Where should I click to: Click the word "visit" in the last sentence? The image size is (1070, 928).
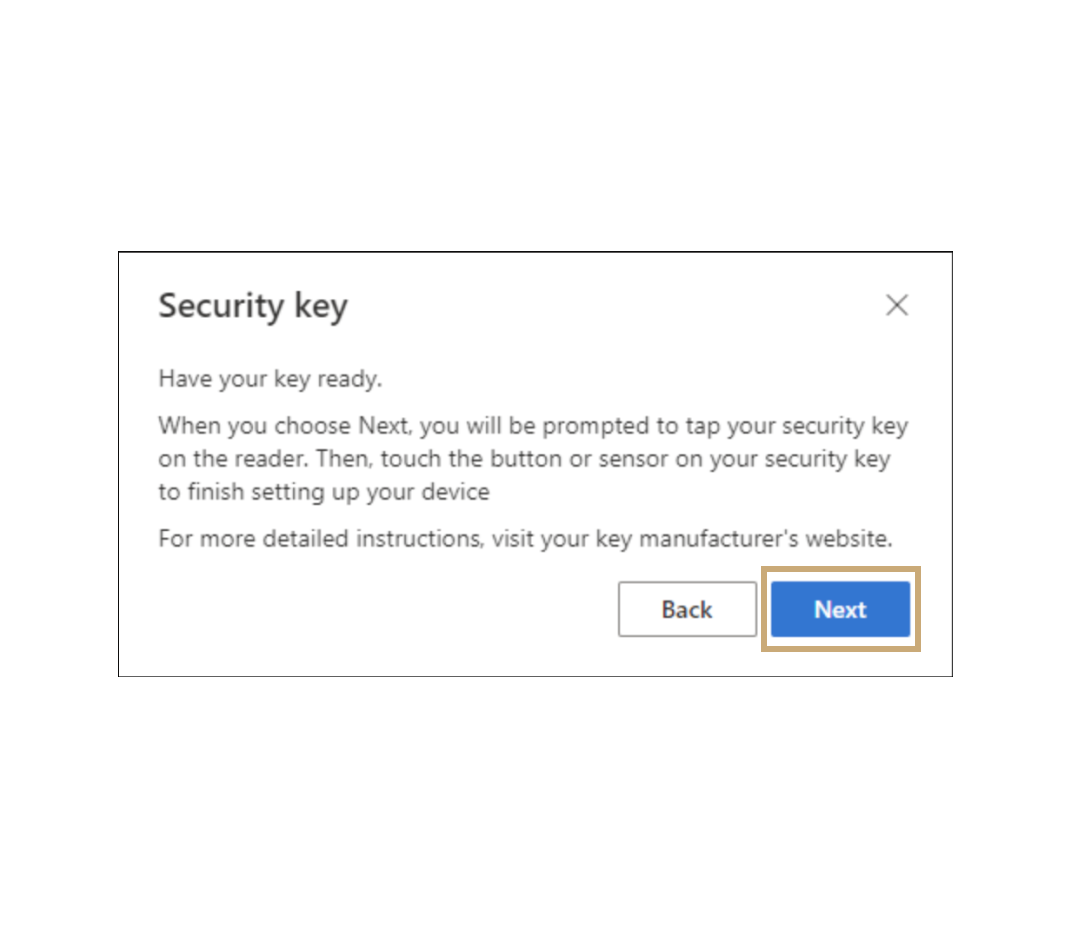tap(512, 539)
